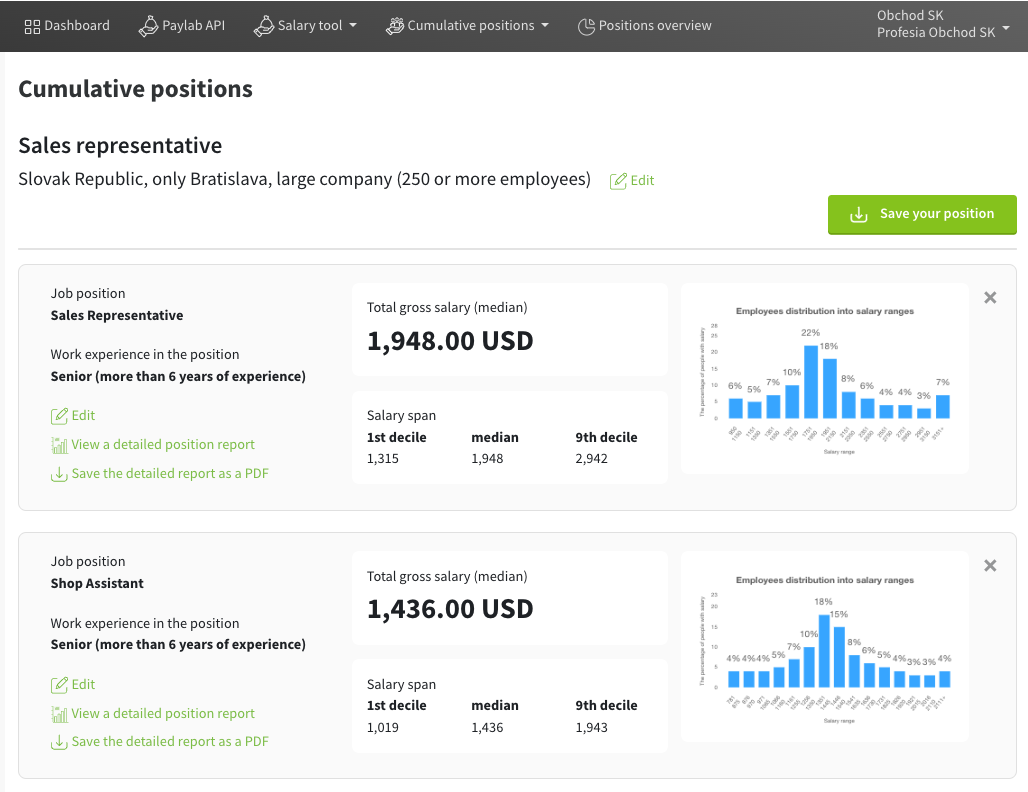Click the Sales Representative edit pencil icon
Image resolution: width=1028 pixels, height=792 pixels.
[59, 416]
